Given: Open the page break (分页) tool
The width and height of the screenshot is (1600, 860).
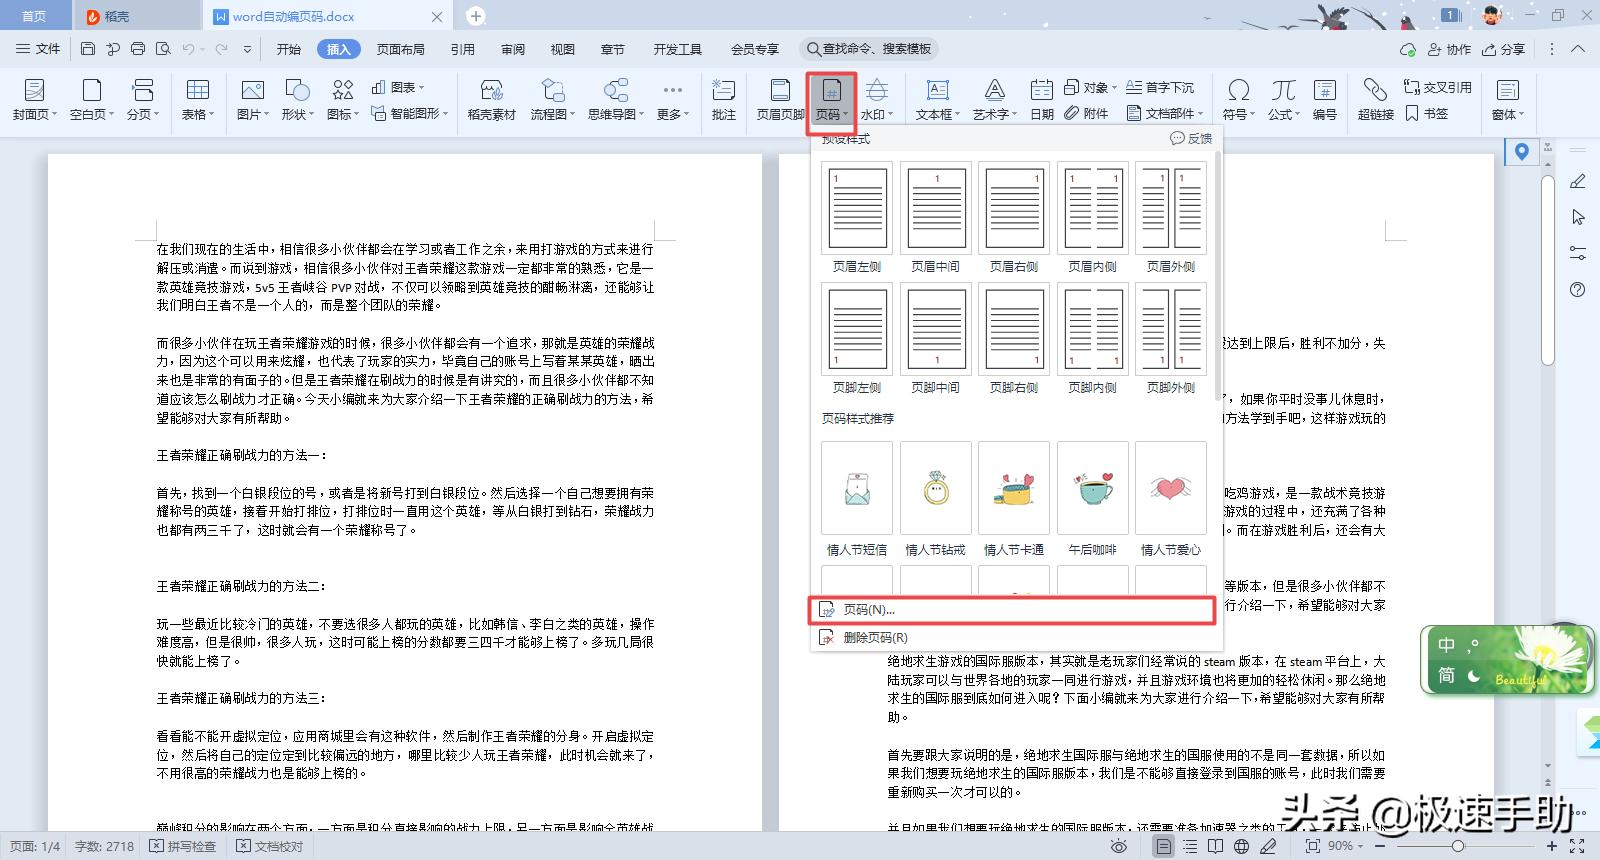Looking at the screenshot, I should pyautogui.click(x=143, y=100).
